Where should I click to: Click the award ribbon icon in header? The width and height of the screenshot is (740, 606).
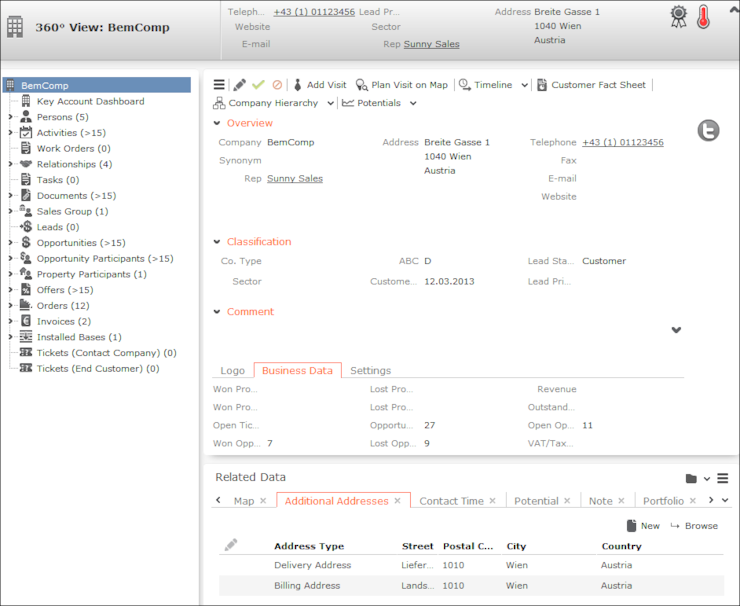(678, 17)
